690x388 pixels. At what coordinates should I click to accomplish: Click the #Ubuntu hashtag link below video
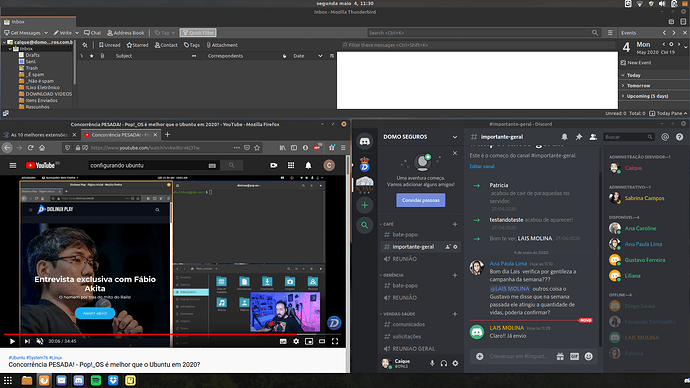pyautogui.click(x=17, y=358)
